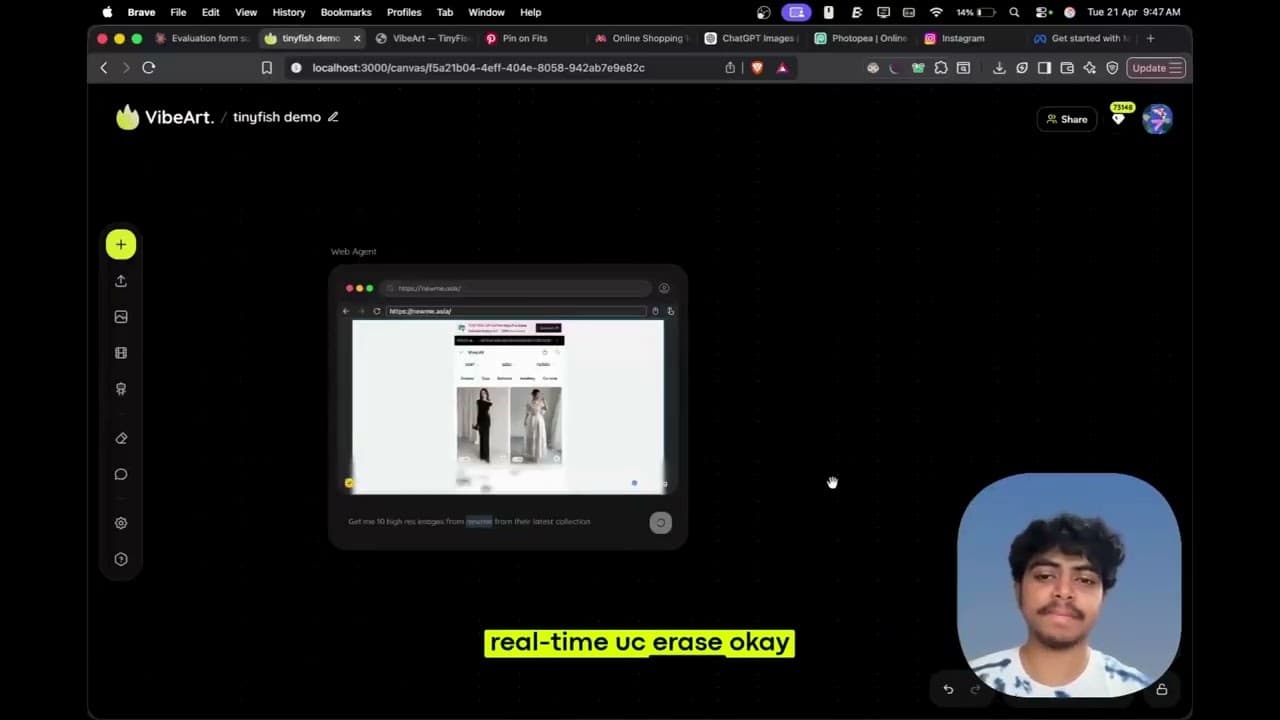
Task: Open Brave Rewards triangle icon
Action: click(782, 68)
